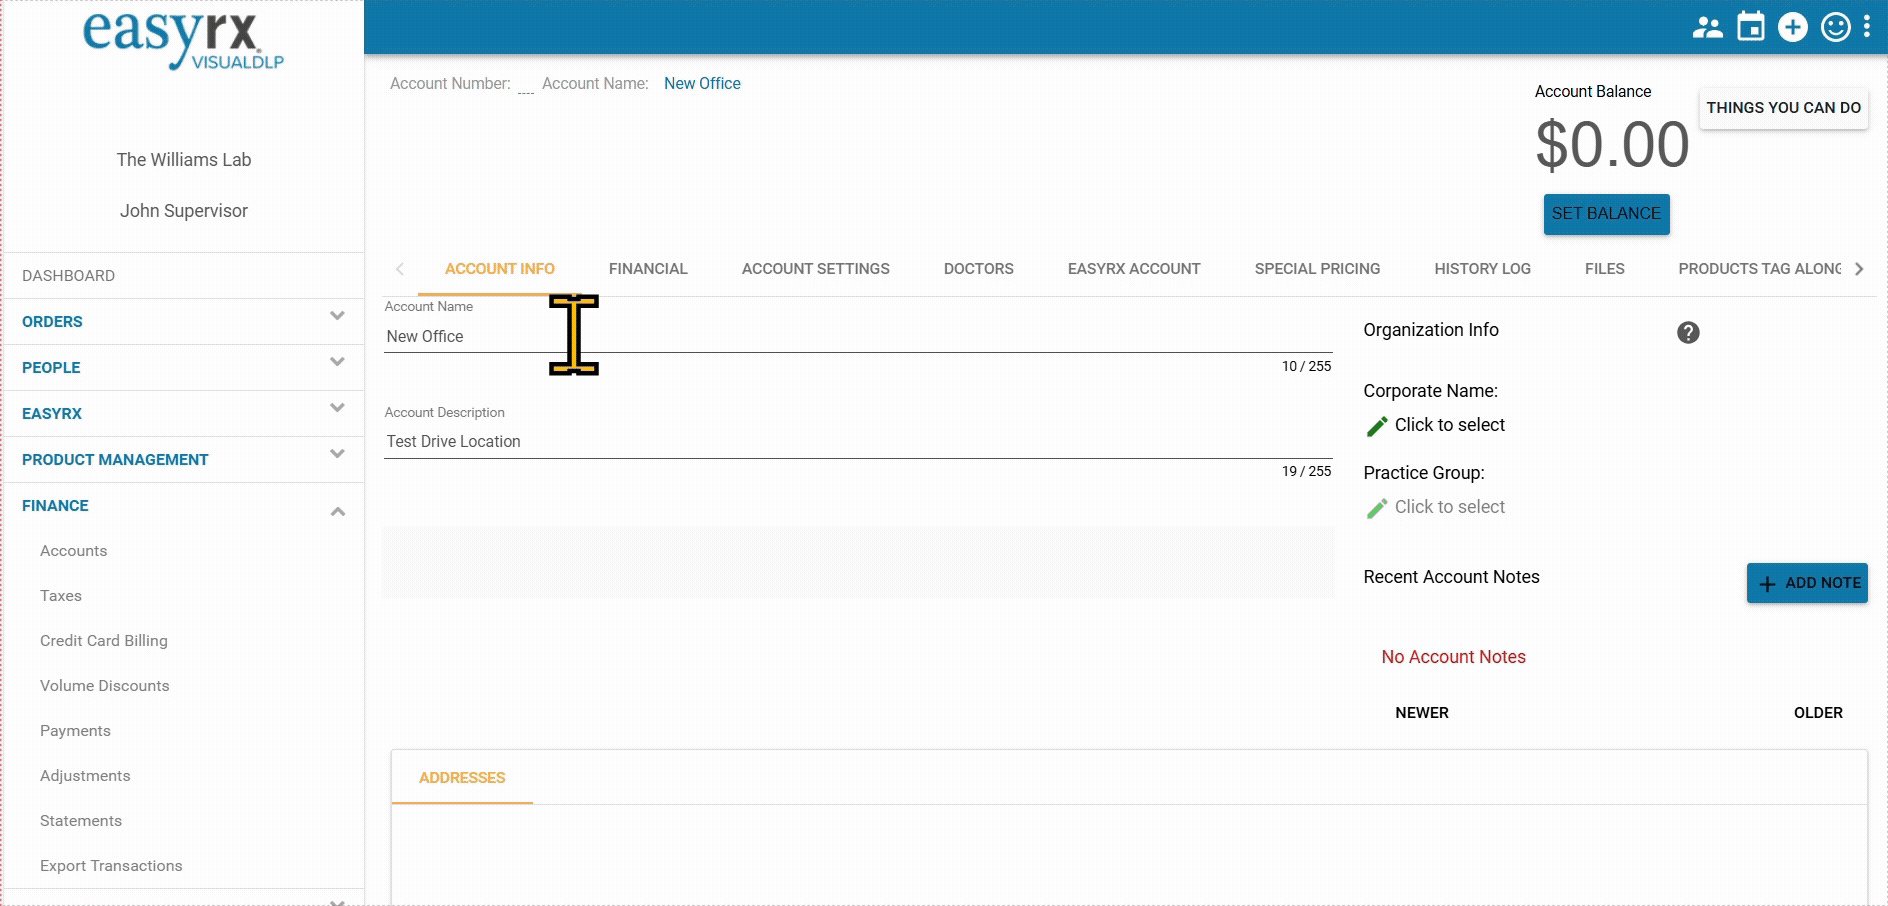Open the users/people icon in top bar
1888x906 pixels.
tap(1707, 27)
